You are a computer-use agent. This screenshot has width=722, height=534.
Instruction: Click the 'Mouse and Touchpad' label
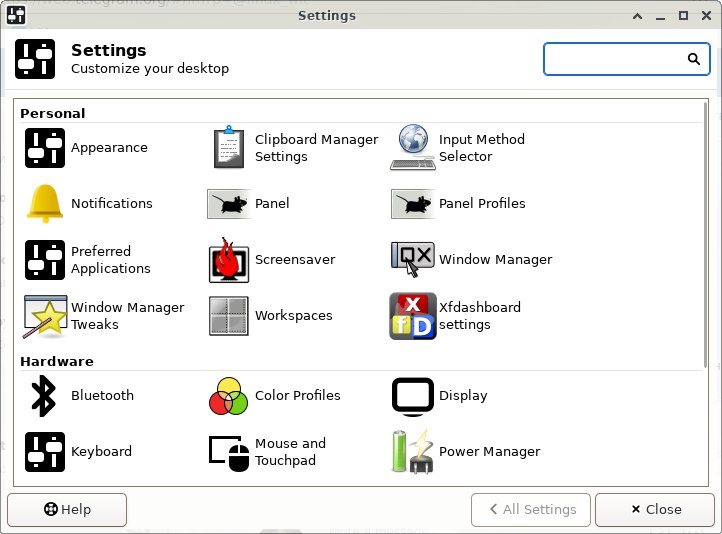click(x=291, y=452)
